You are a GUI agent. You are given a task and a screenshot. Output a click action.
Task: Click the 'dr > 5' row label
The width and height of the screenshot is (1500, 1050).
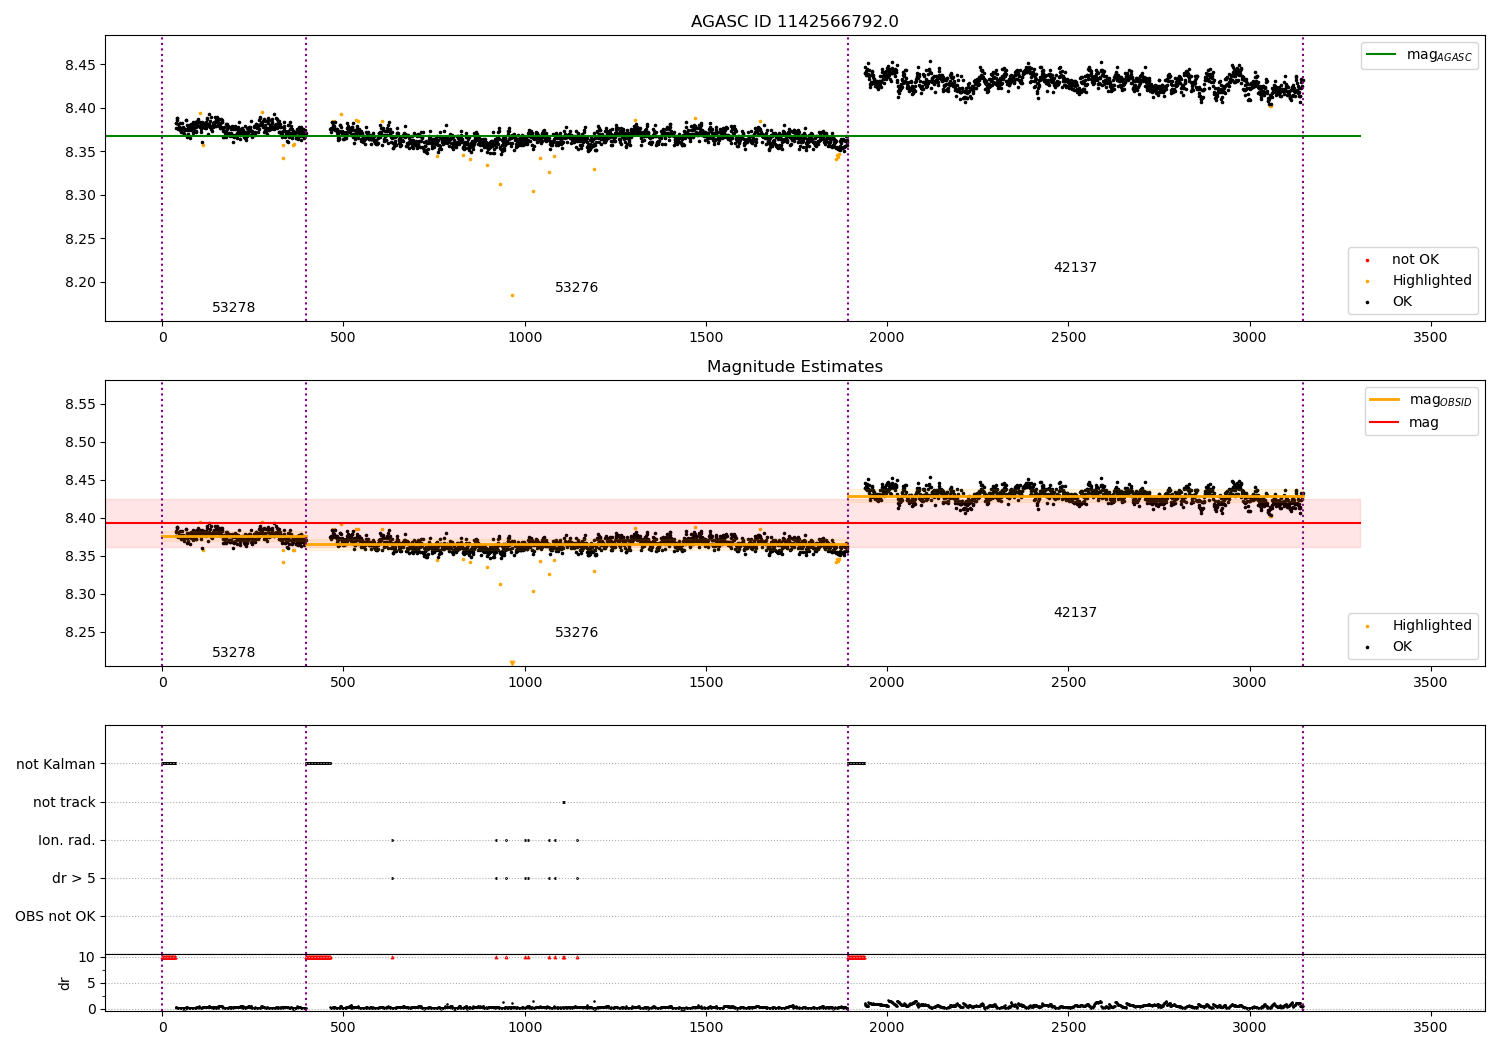tap(74, 879)
